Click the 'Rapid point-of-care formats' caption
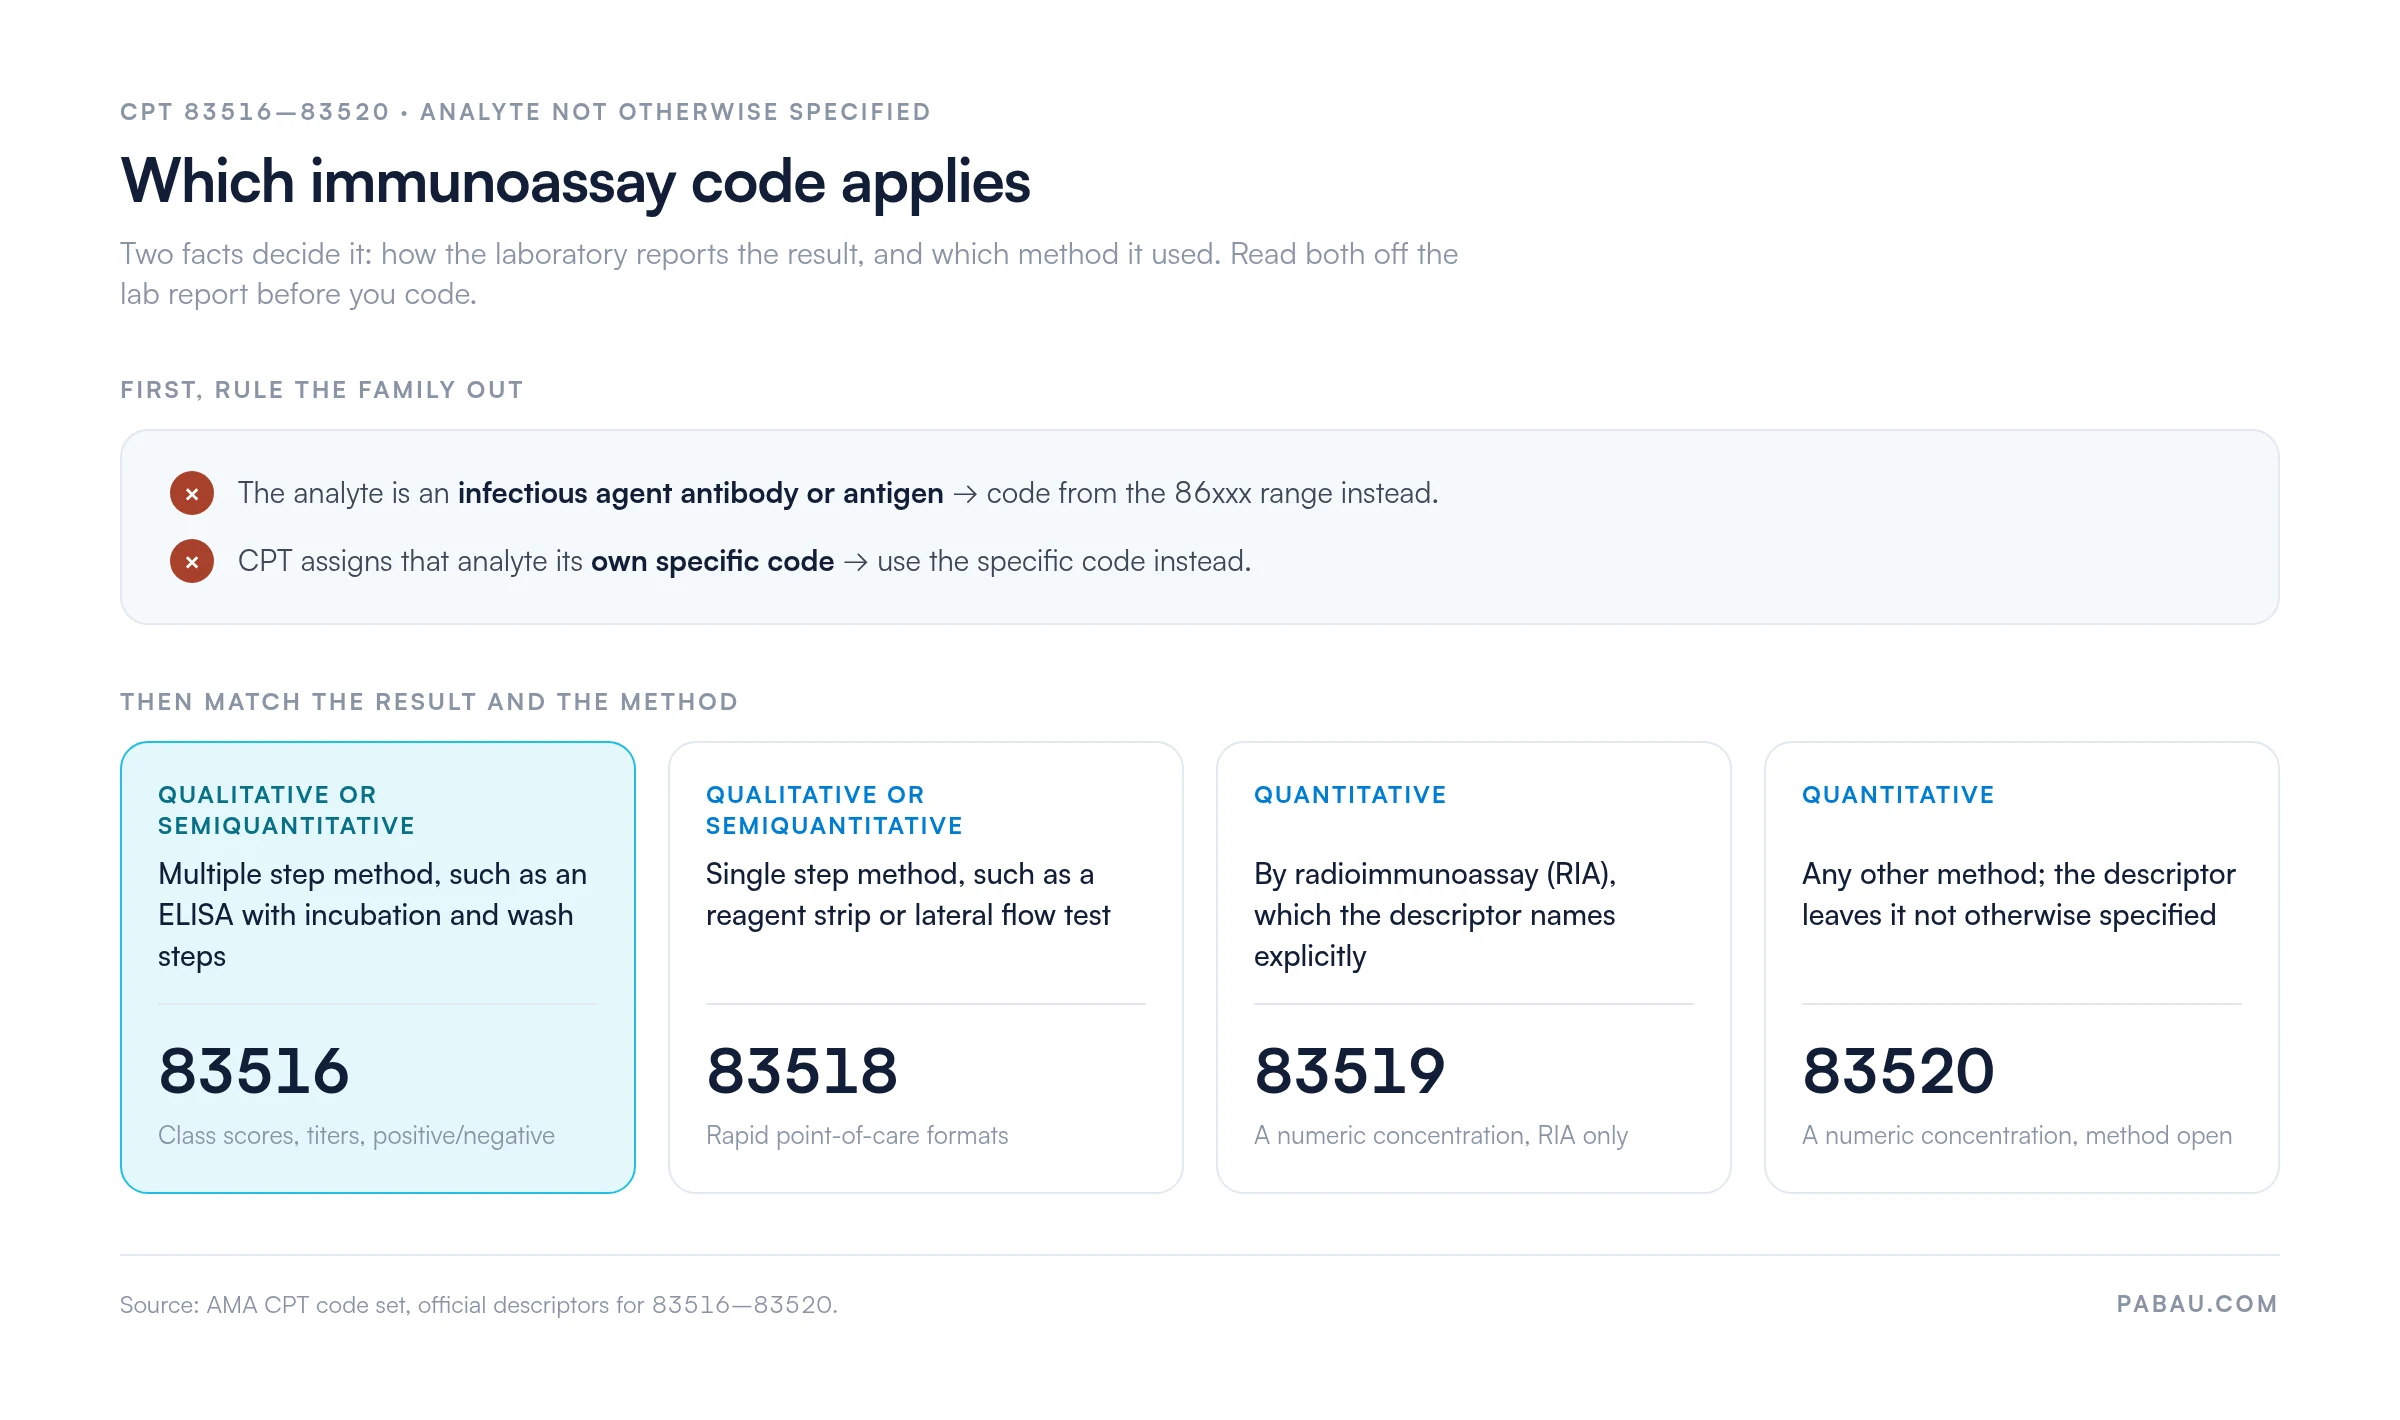Image resolution: width=2400 pixels, height=1420 pixels. point(857,1136)
